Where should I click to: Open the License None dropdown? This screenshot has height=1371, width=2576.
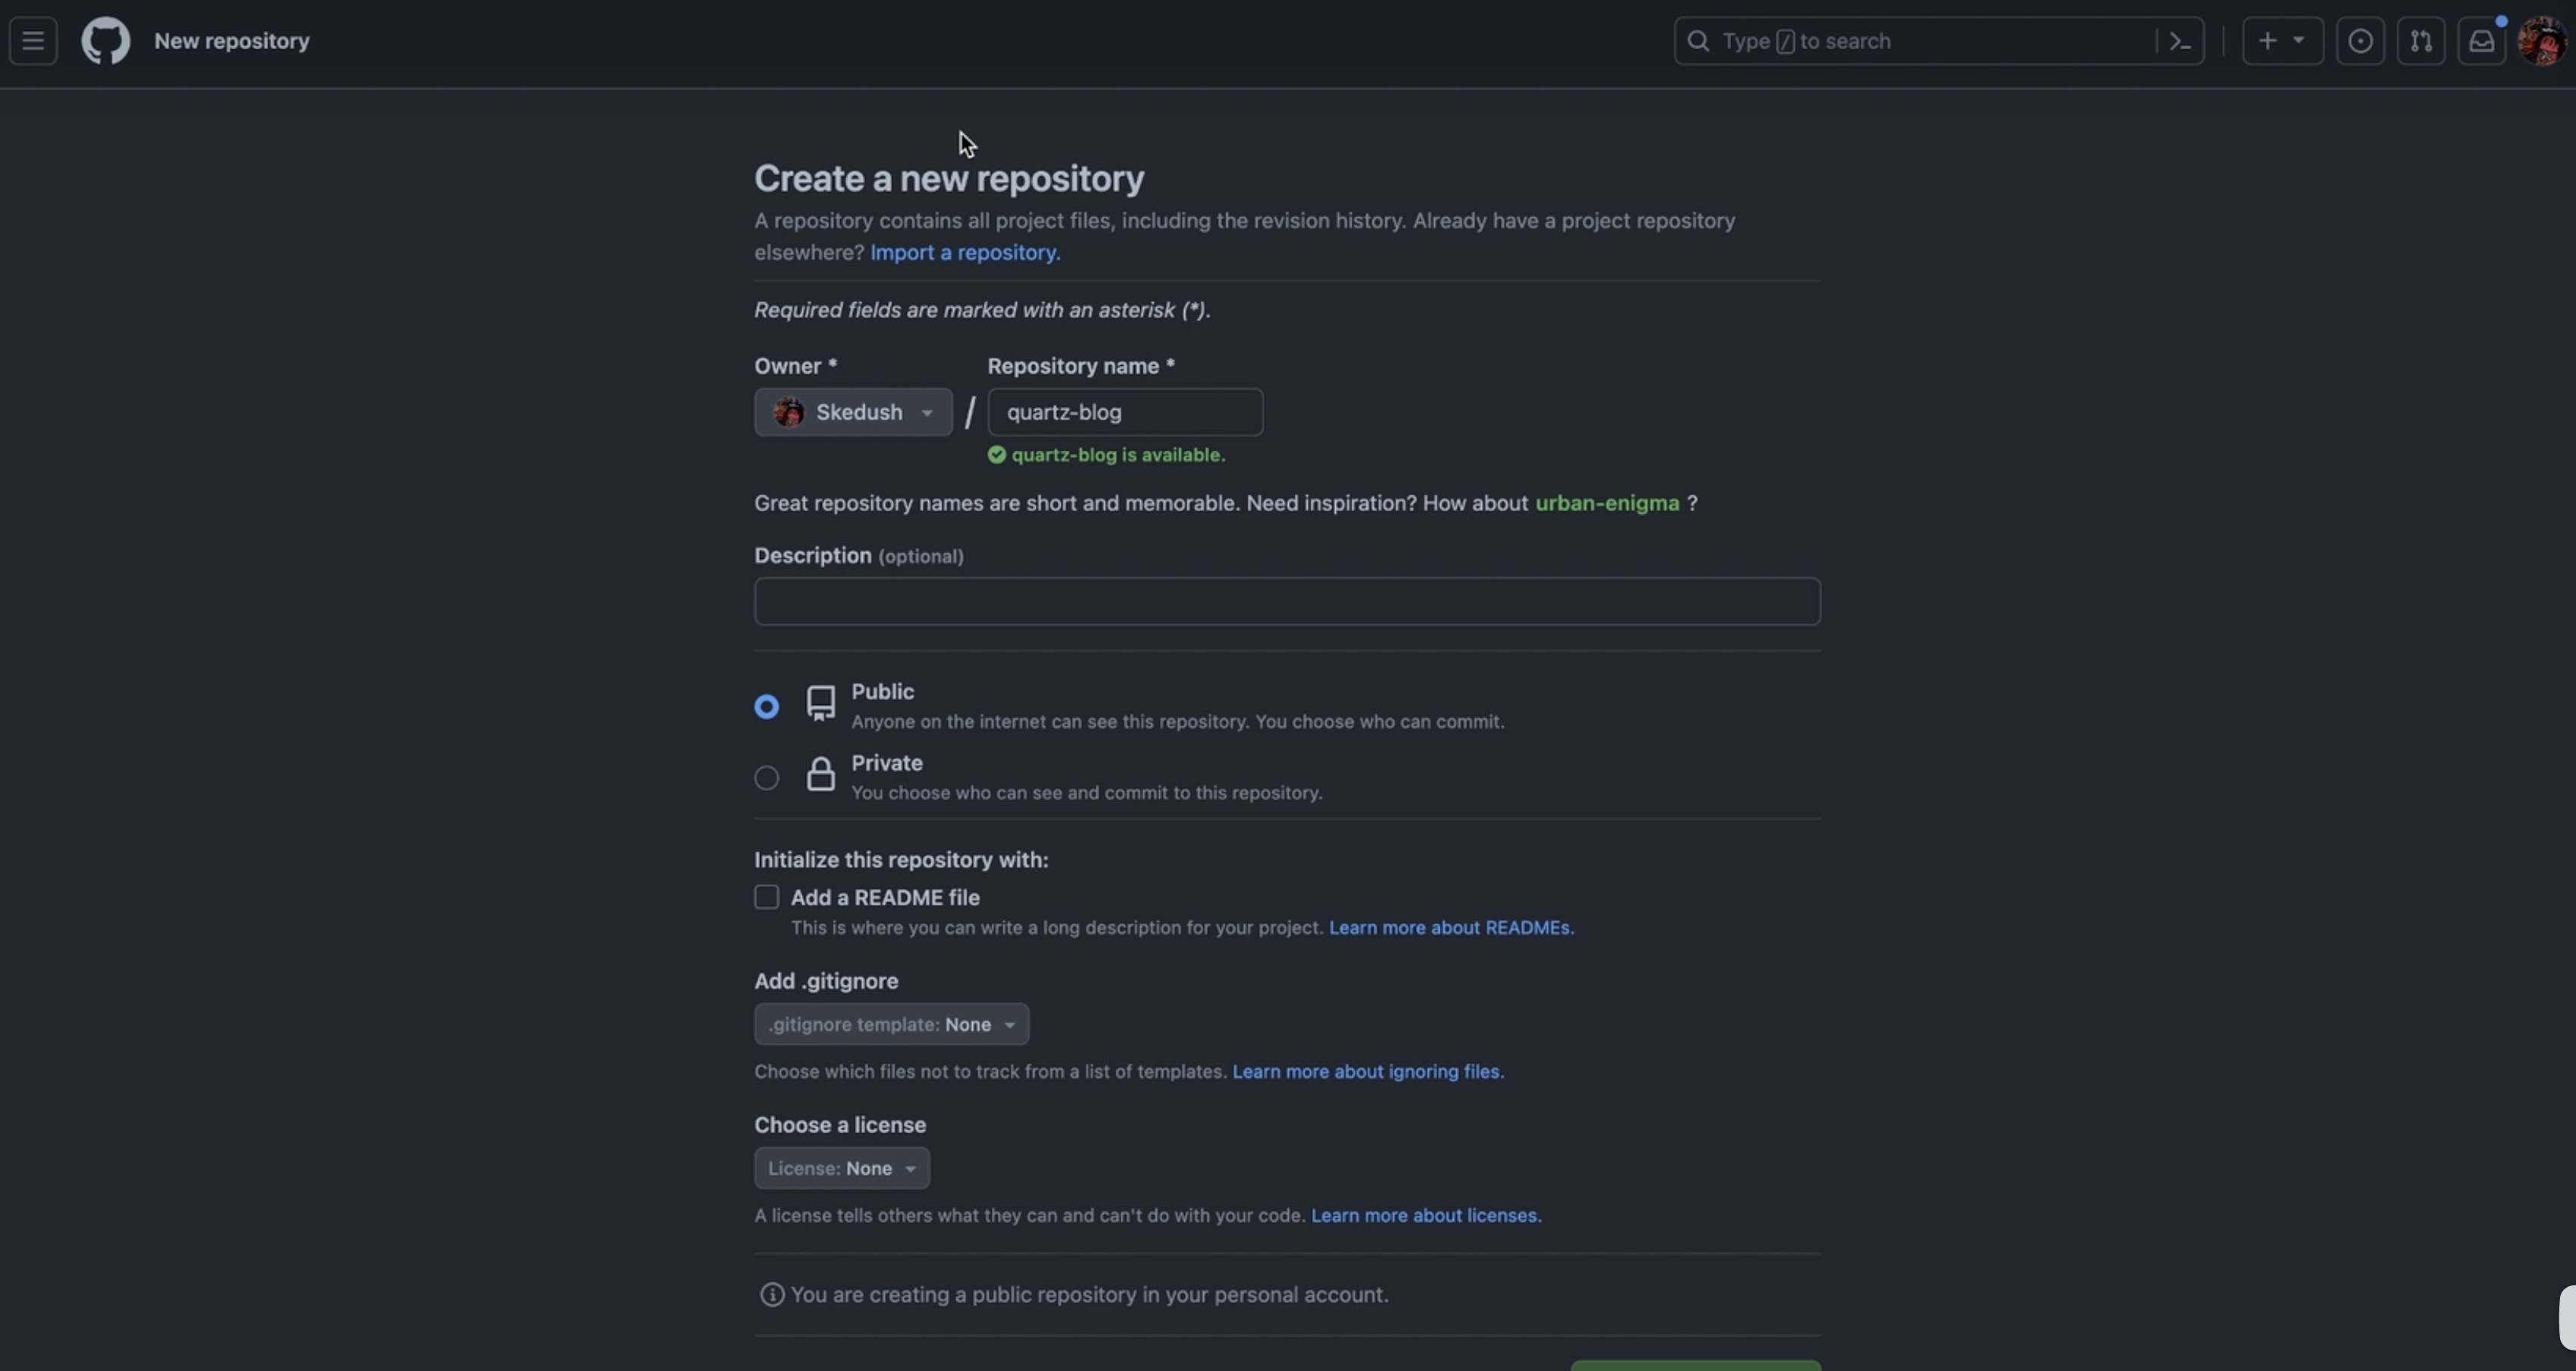841,1168
